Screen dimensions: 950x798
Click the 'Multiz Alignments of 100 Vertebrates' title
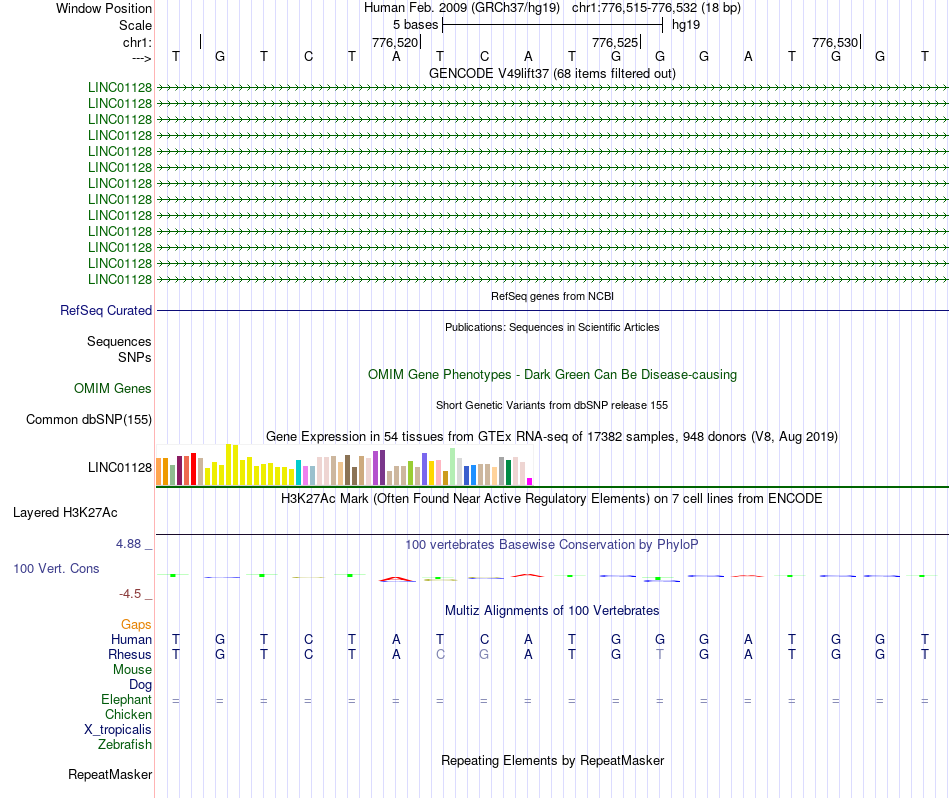click(552, 610)
